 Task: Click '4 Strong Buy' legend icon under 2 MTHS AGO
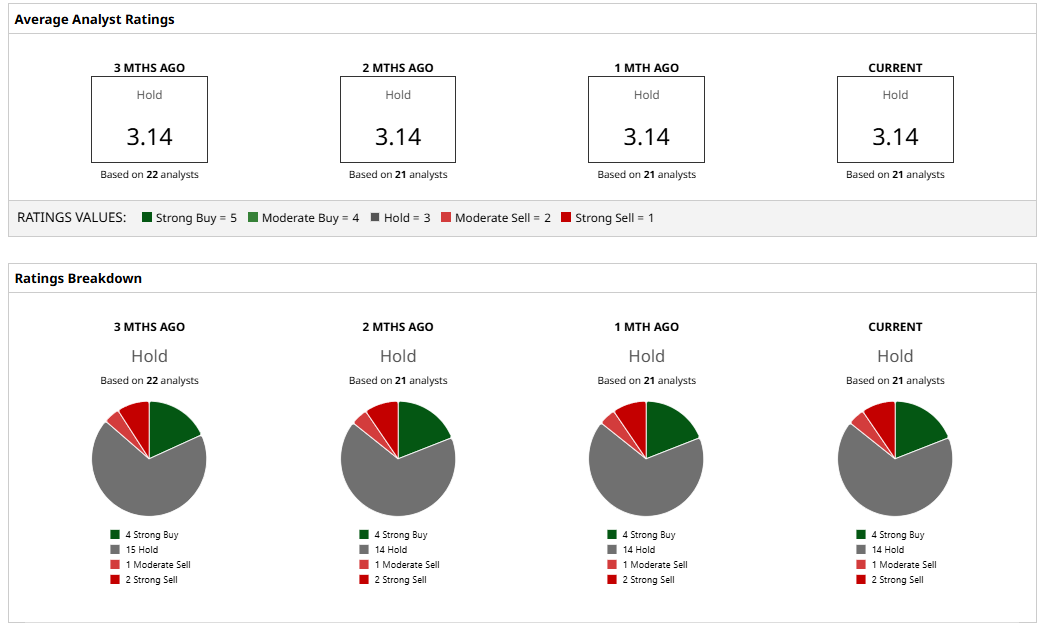364,534
